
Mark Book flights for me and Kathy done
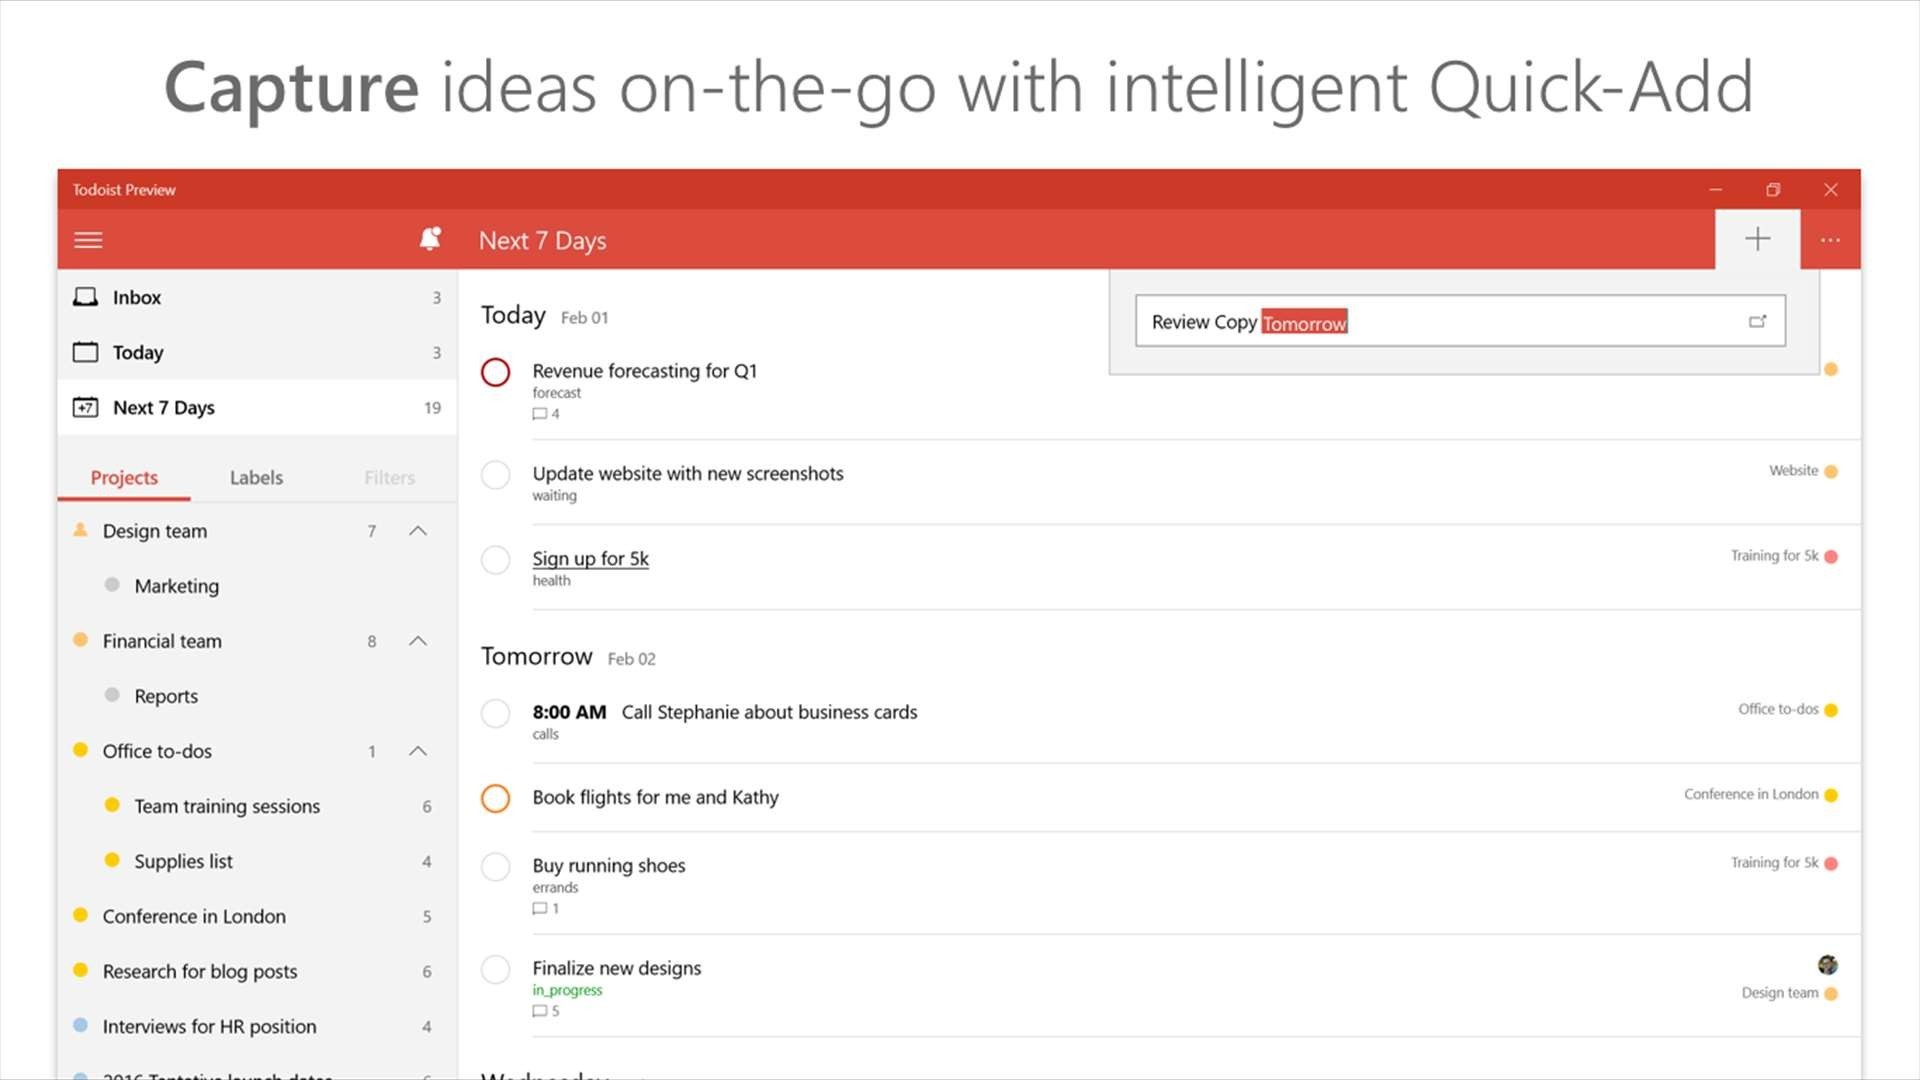pyautogui.click(x=495, y=798)
